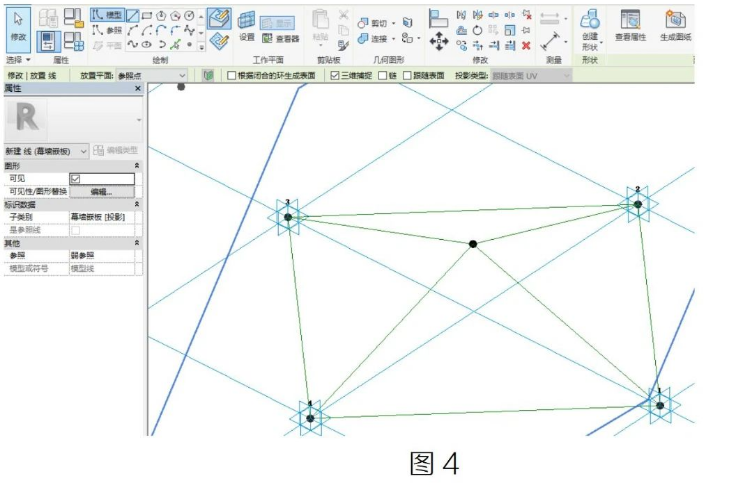Image resolution: width=732 pixels, height=483 pixels.
Task: Click reference point 3 in canvas
Action: coord(288,217)
